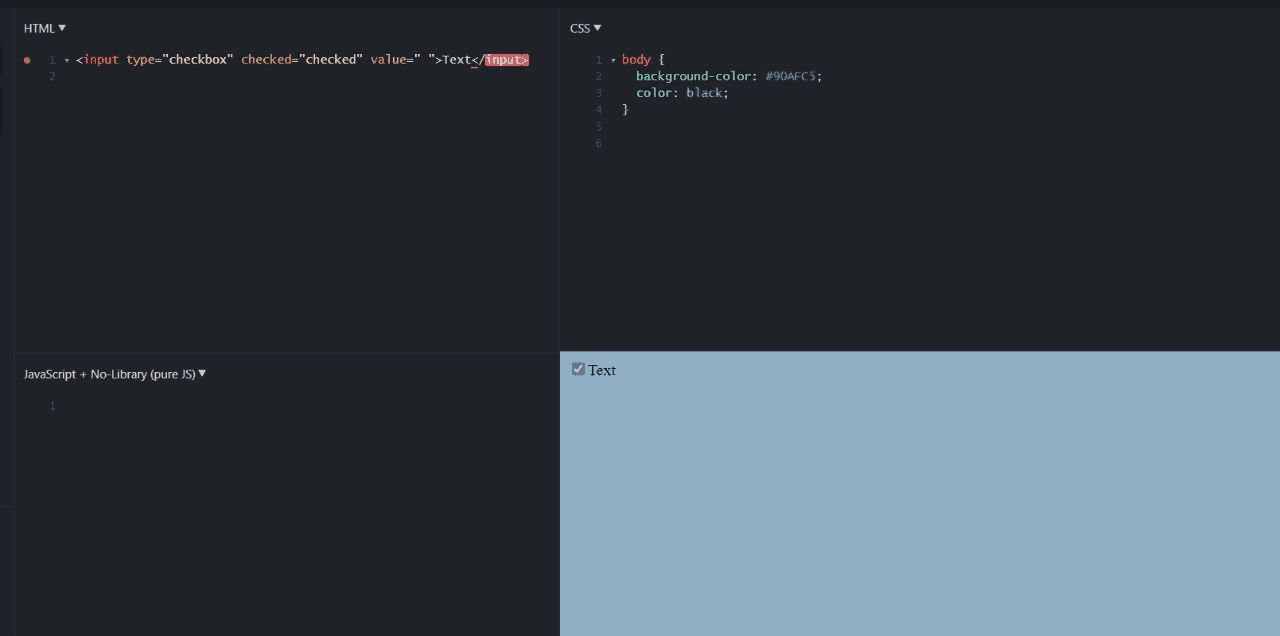This screenshot has height=636, width=1280.
Task: Click the "Text" label in the result pane
Action: tap(602, 370)
